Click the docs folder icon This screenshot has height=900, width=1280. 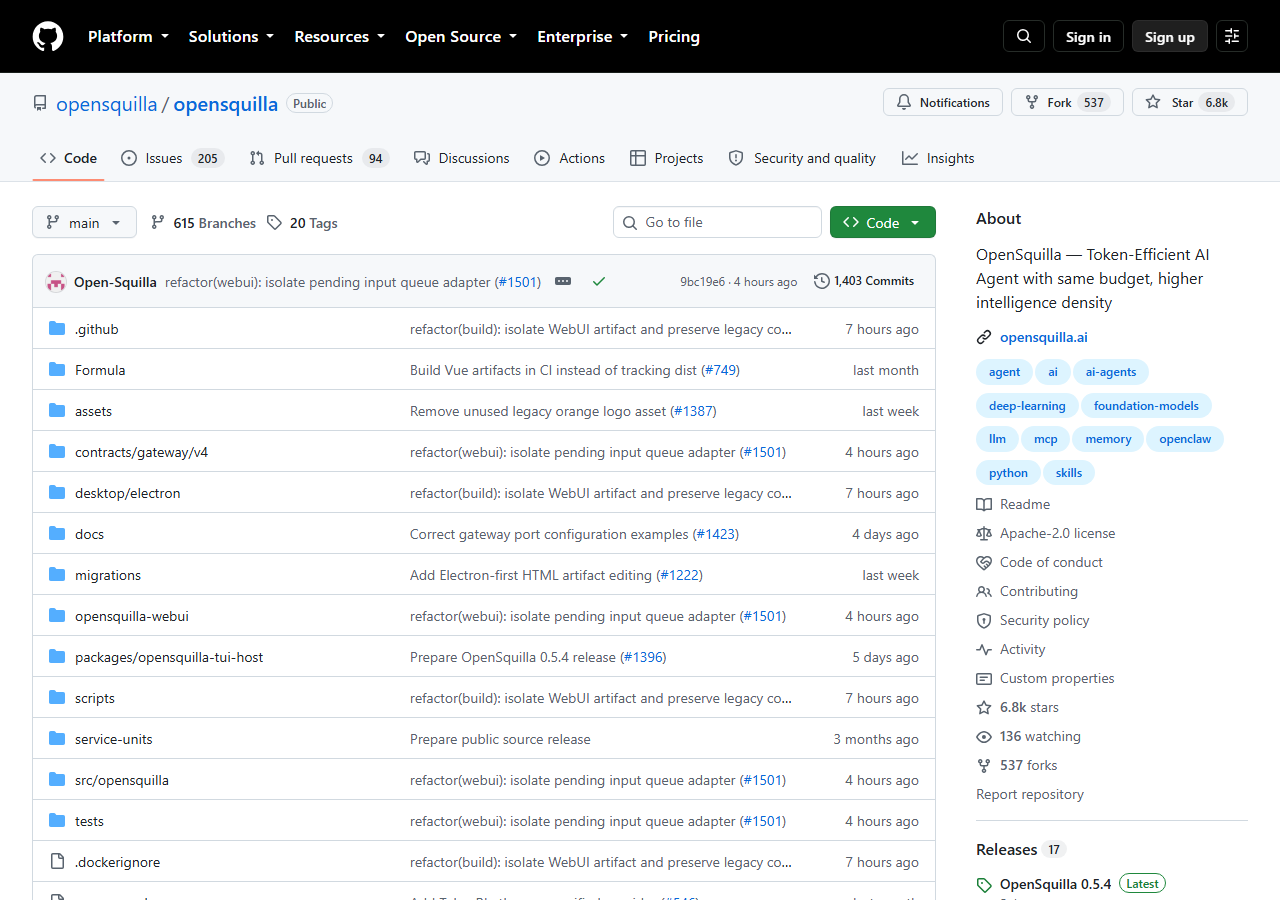(x=57, y=534)
